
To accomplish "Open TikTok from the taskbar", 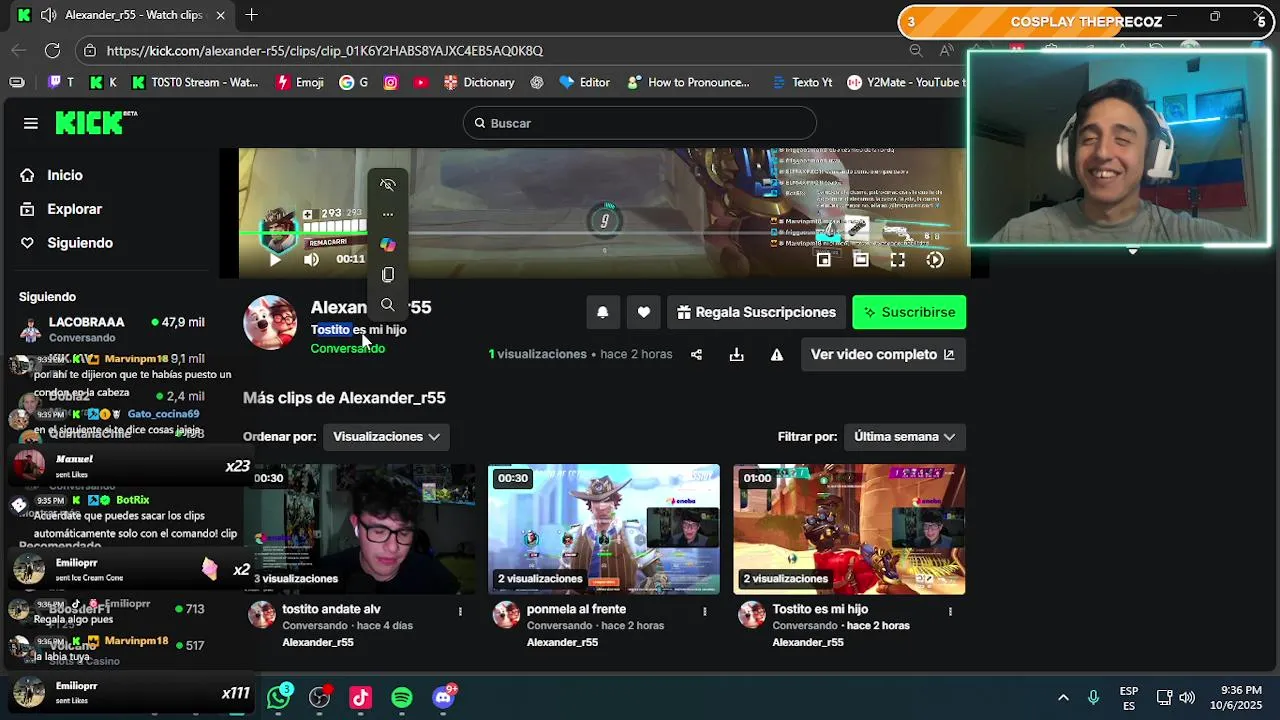I will 360,697.
